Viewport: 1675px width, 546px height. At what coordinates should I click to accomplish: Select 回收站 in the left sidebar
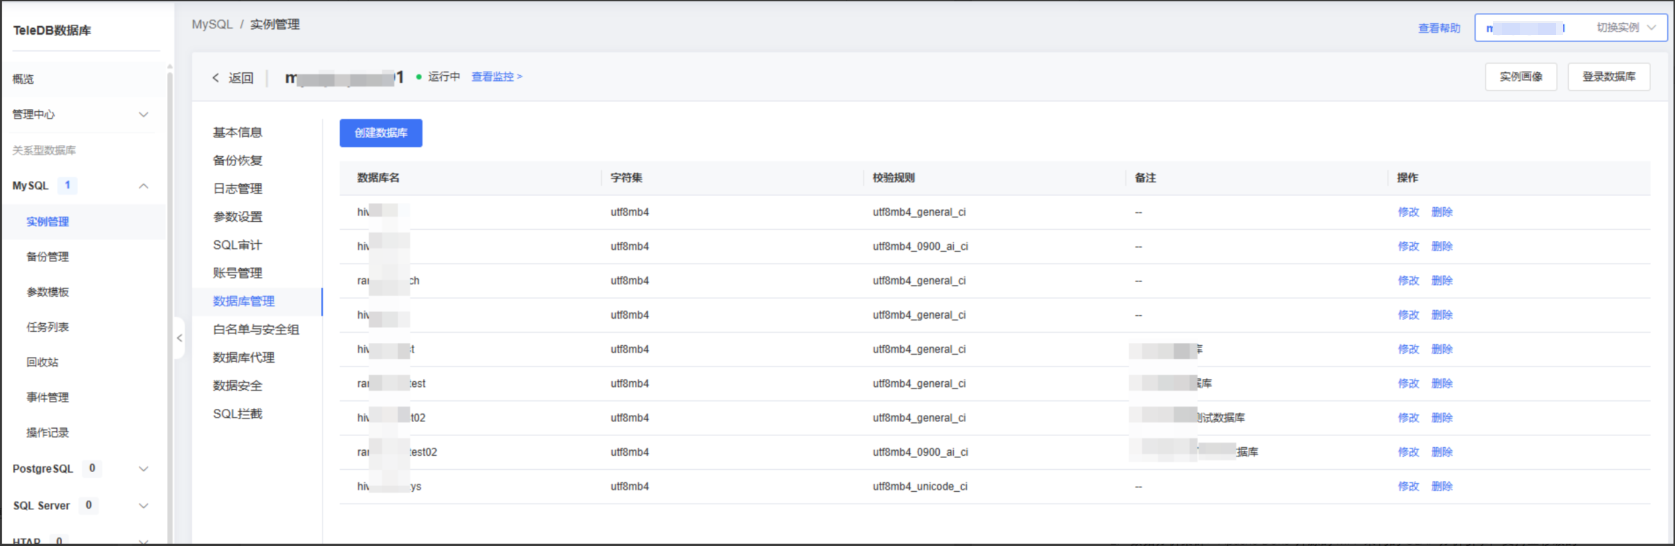(x=42, y=362)
